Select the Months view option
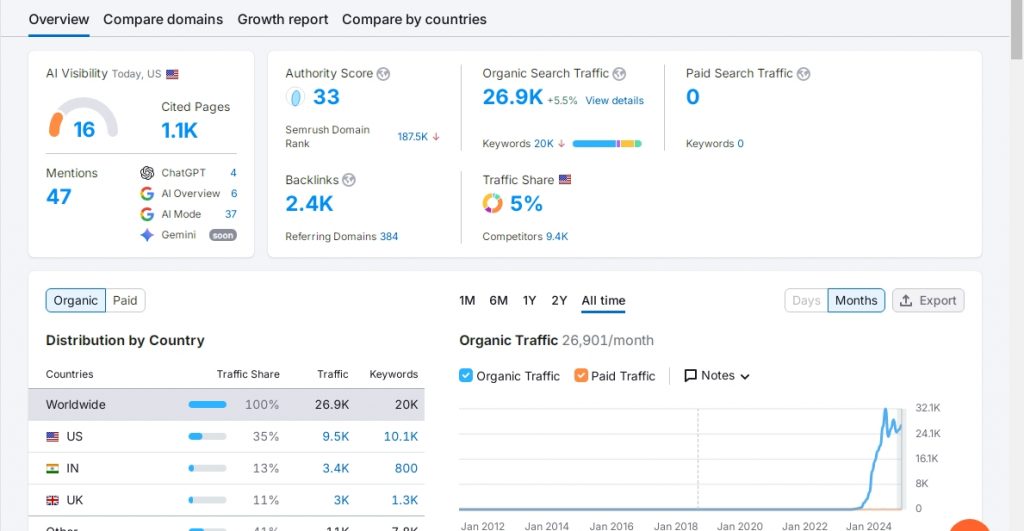Image resolution: width=1024 pixels, height=531 pixels. (856, 300)
